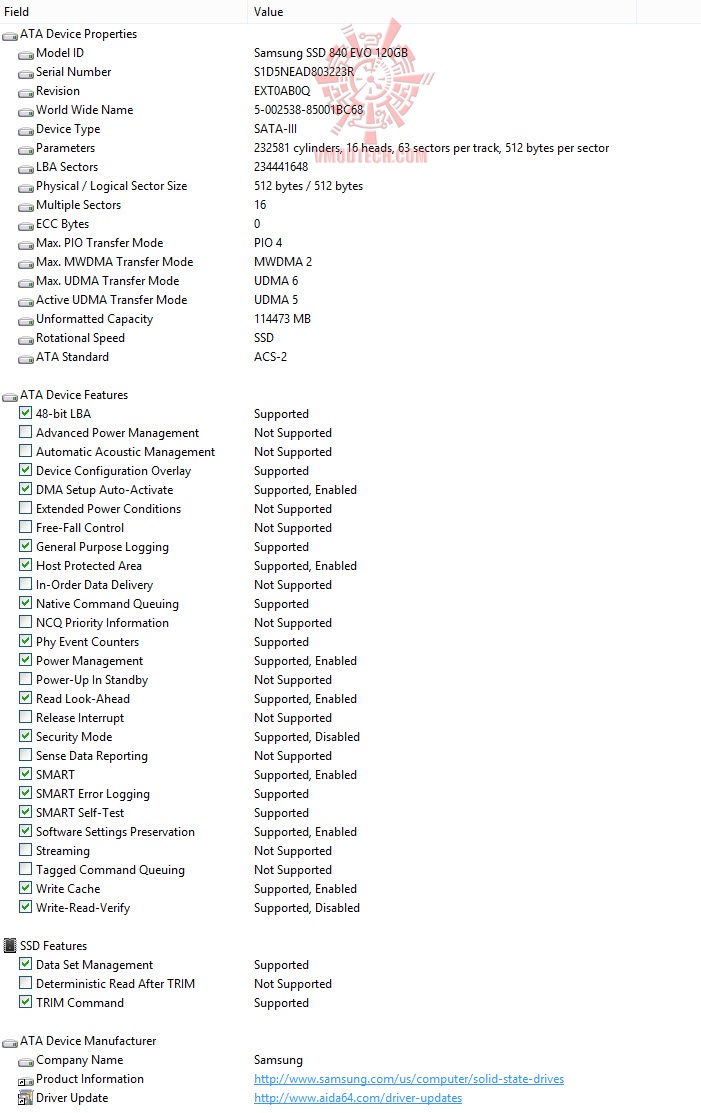The height and width of the screenshot is (1113, 701).
Task: Toggle the SMART Self-Test checkbox
Action: pos(26,811)
